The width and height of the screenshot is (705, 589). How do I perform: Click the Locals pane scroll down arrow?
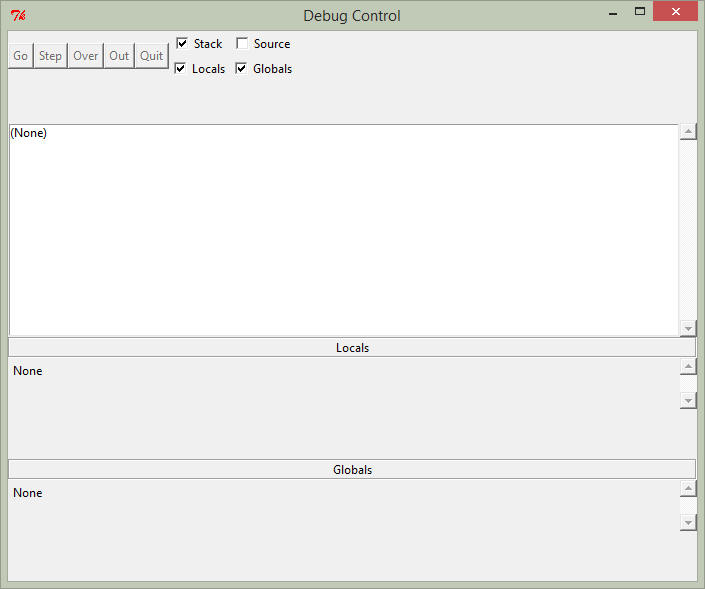(688, 400)
